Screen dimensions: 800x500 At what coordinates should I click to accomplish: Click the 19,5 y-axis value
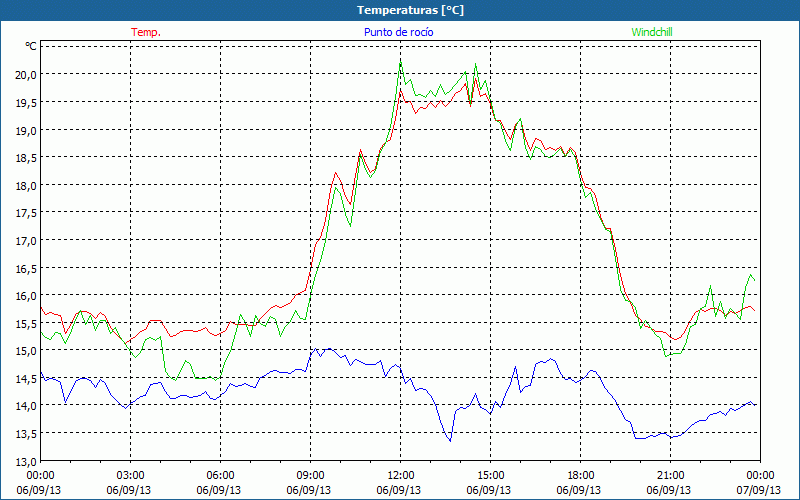(x=26, y=103)
